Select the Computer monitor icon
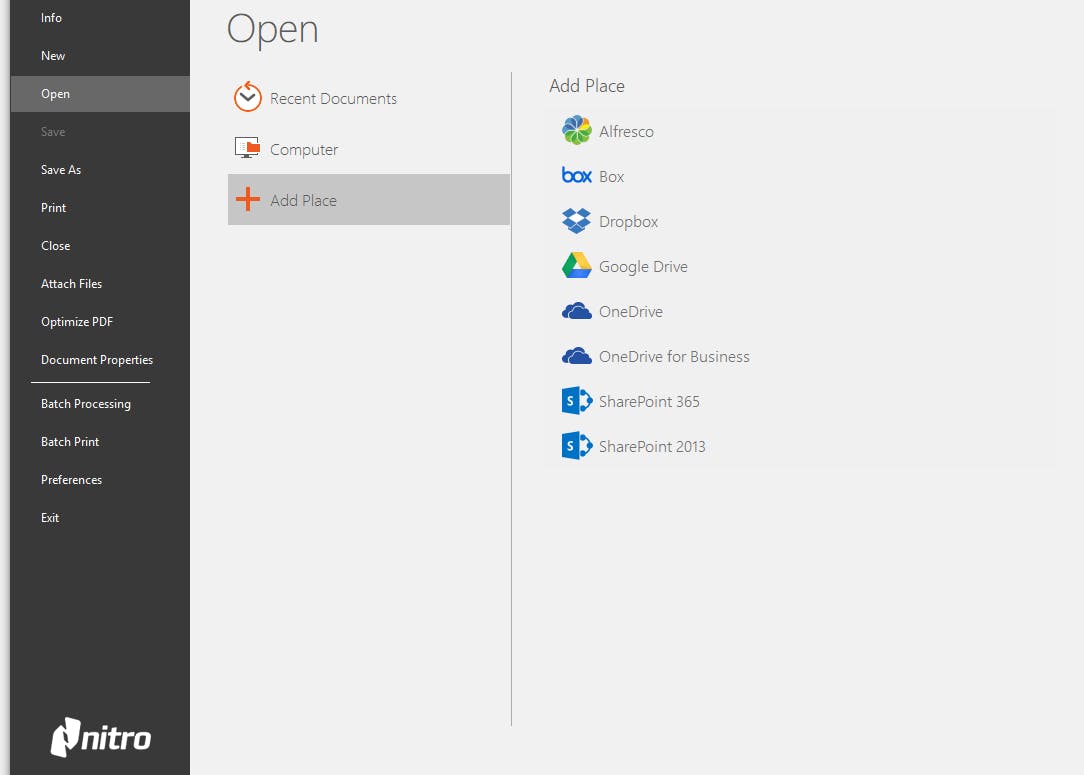The image size is (1084, 775). point(247,149)
